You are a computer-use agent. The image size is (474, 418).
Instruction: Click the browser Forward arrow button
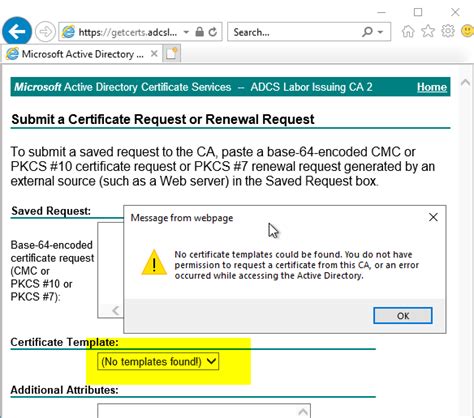click(x=45, y=32)
